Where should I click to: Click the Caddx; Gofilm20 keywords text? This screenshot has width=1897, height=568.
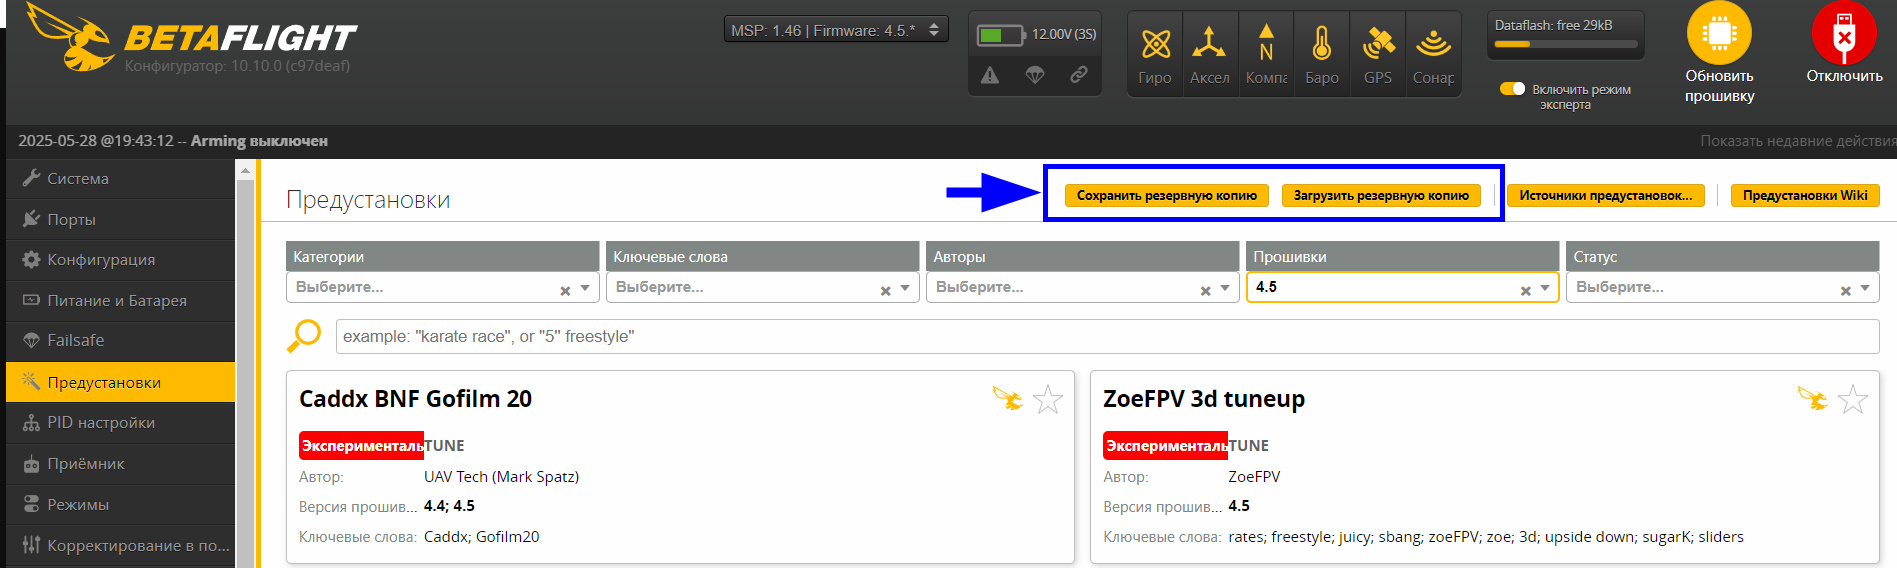pyautogui.click(x=481, y=537)
